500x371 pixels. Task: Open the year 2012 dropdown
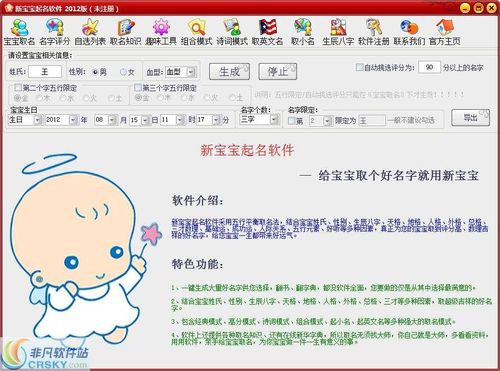pyautogui.click(x=73, y=120)
